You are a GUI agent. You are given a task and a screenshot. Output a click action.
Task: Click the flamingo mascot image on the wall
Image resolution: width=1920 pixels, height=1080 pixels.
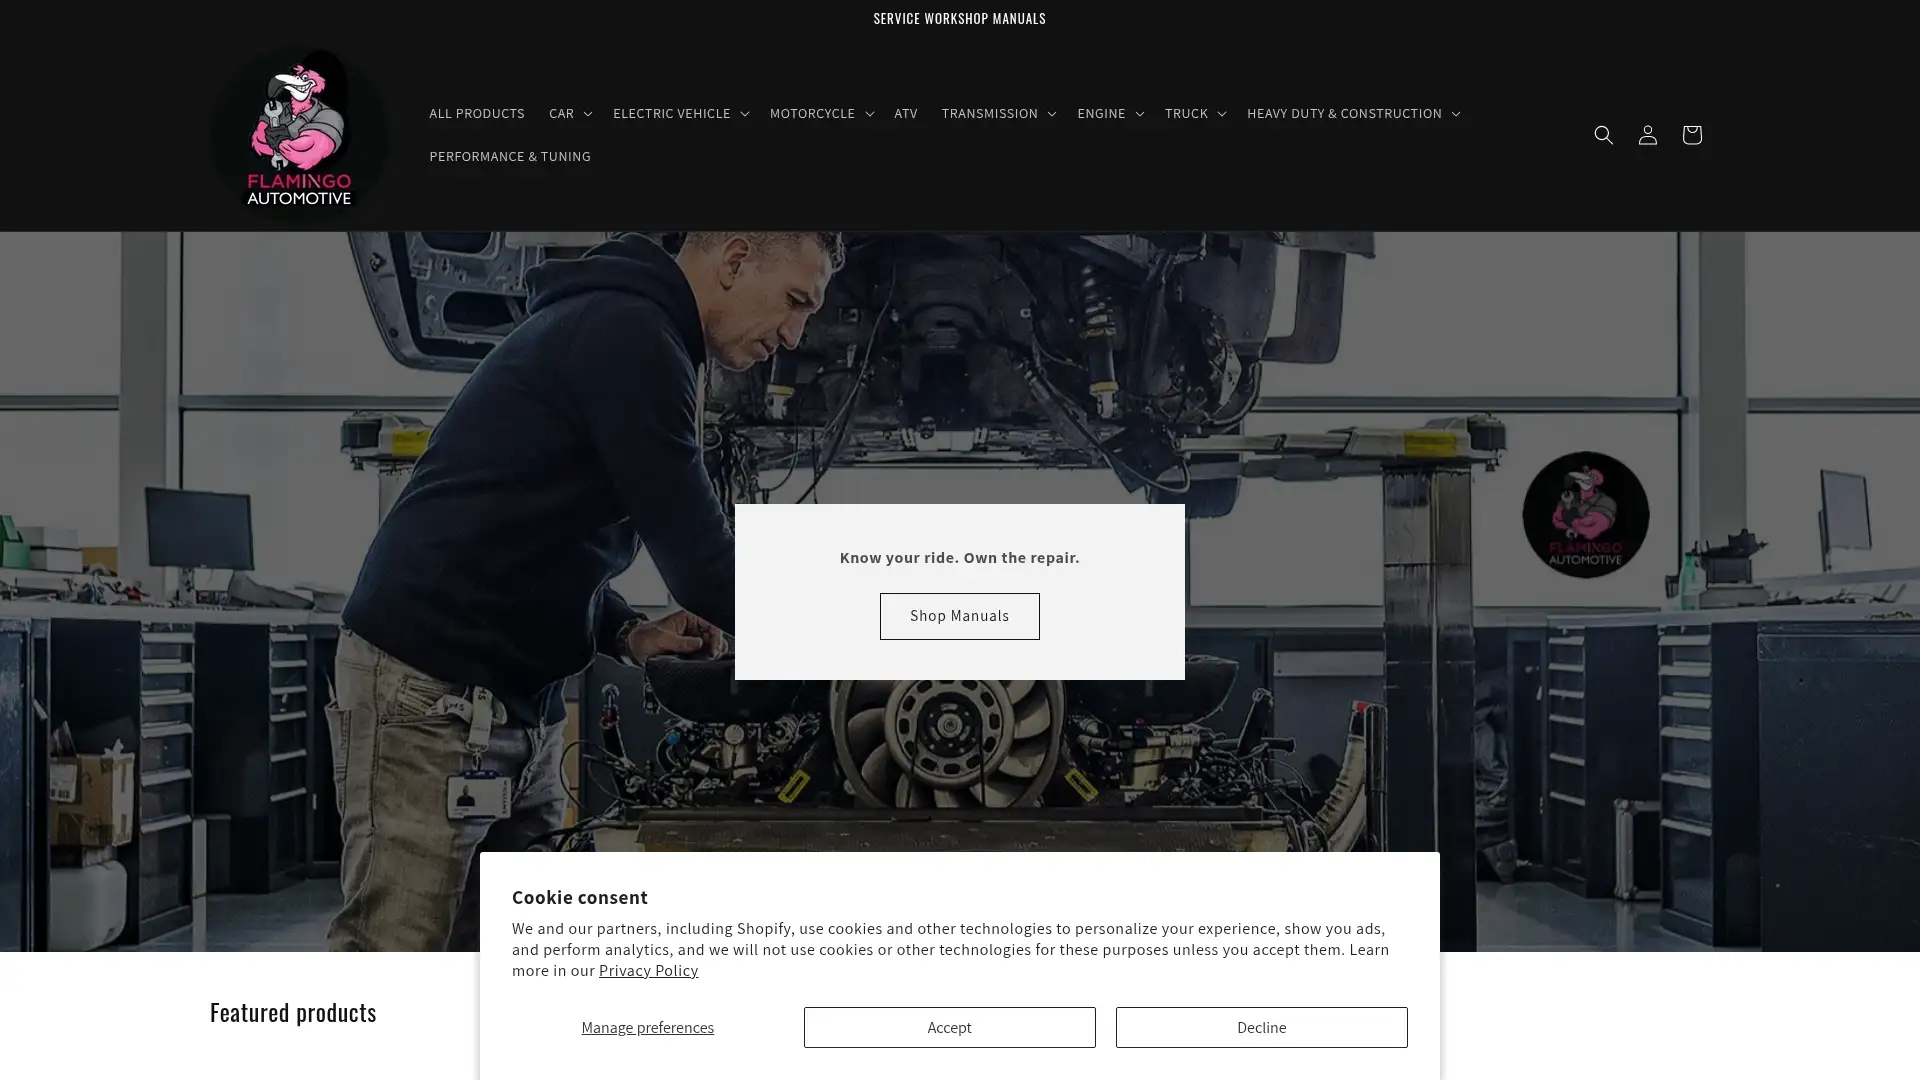click(1585, 515)
